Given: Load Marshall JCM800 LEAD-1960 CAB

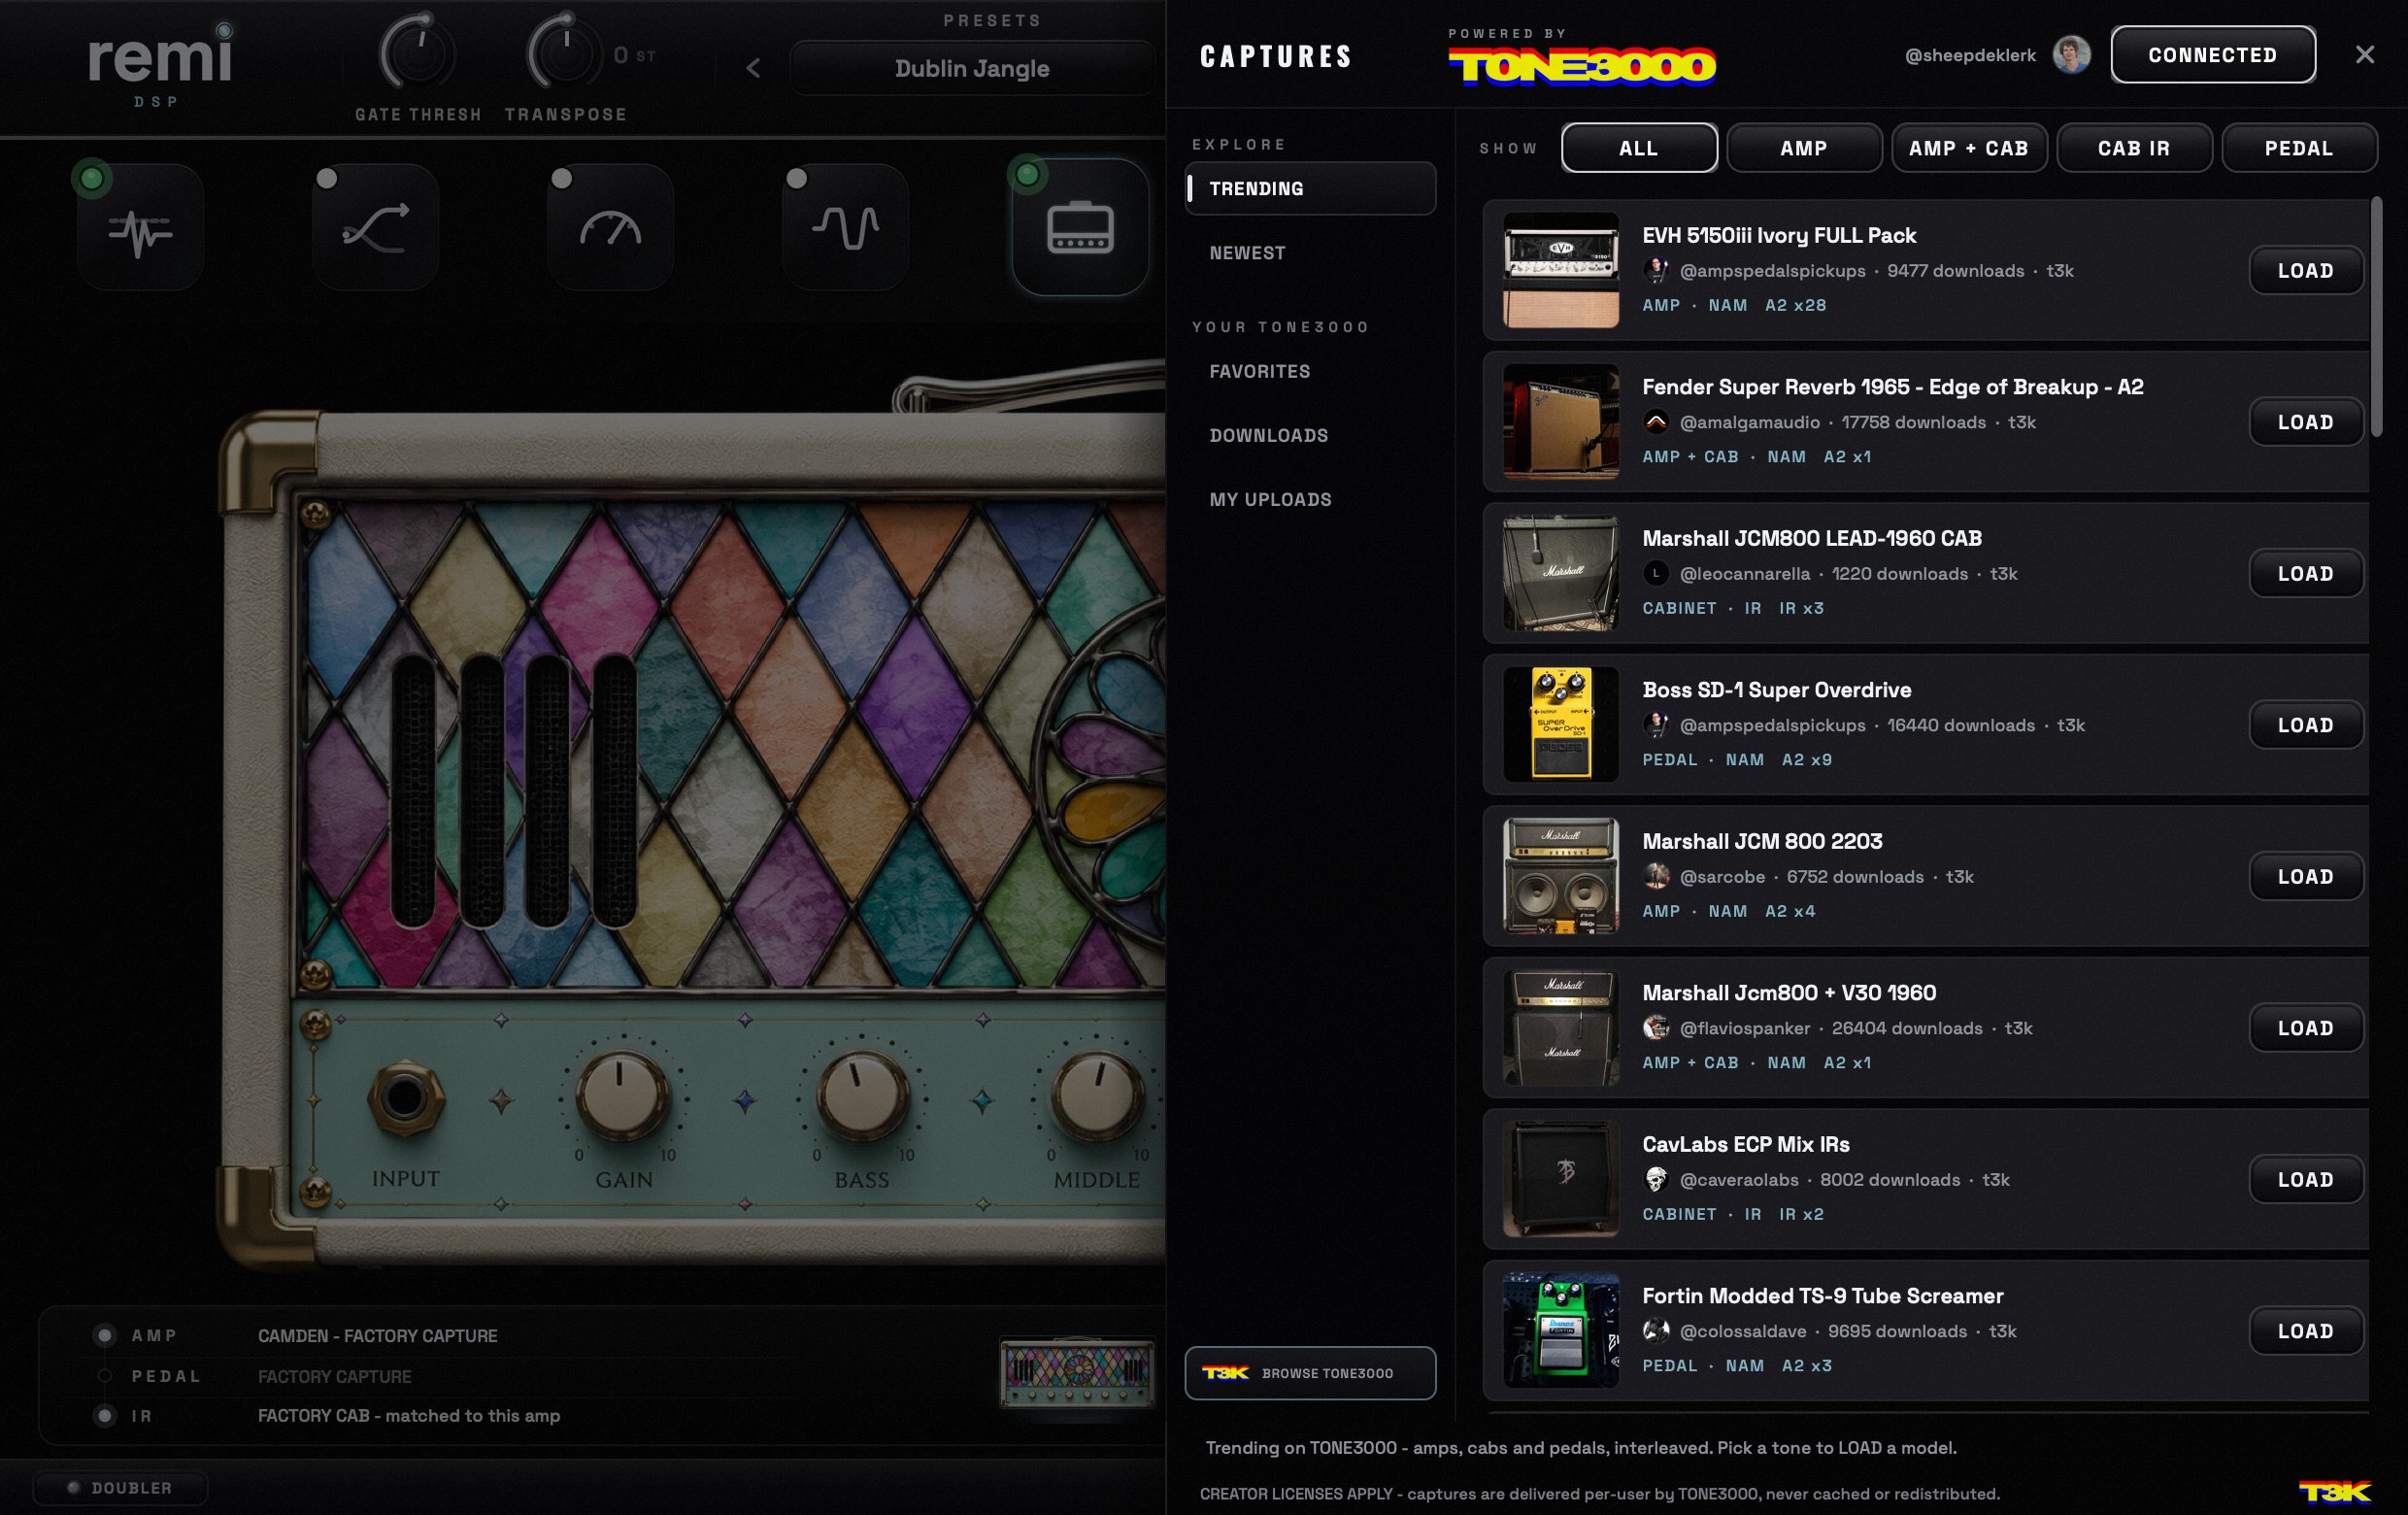Looking at the screenshot, I should (x=2306, y=573).
